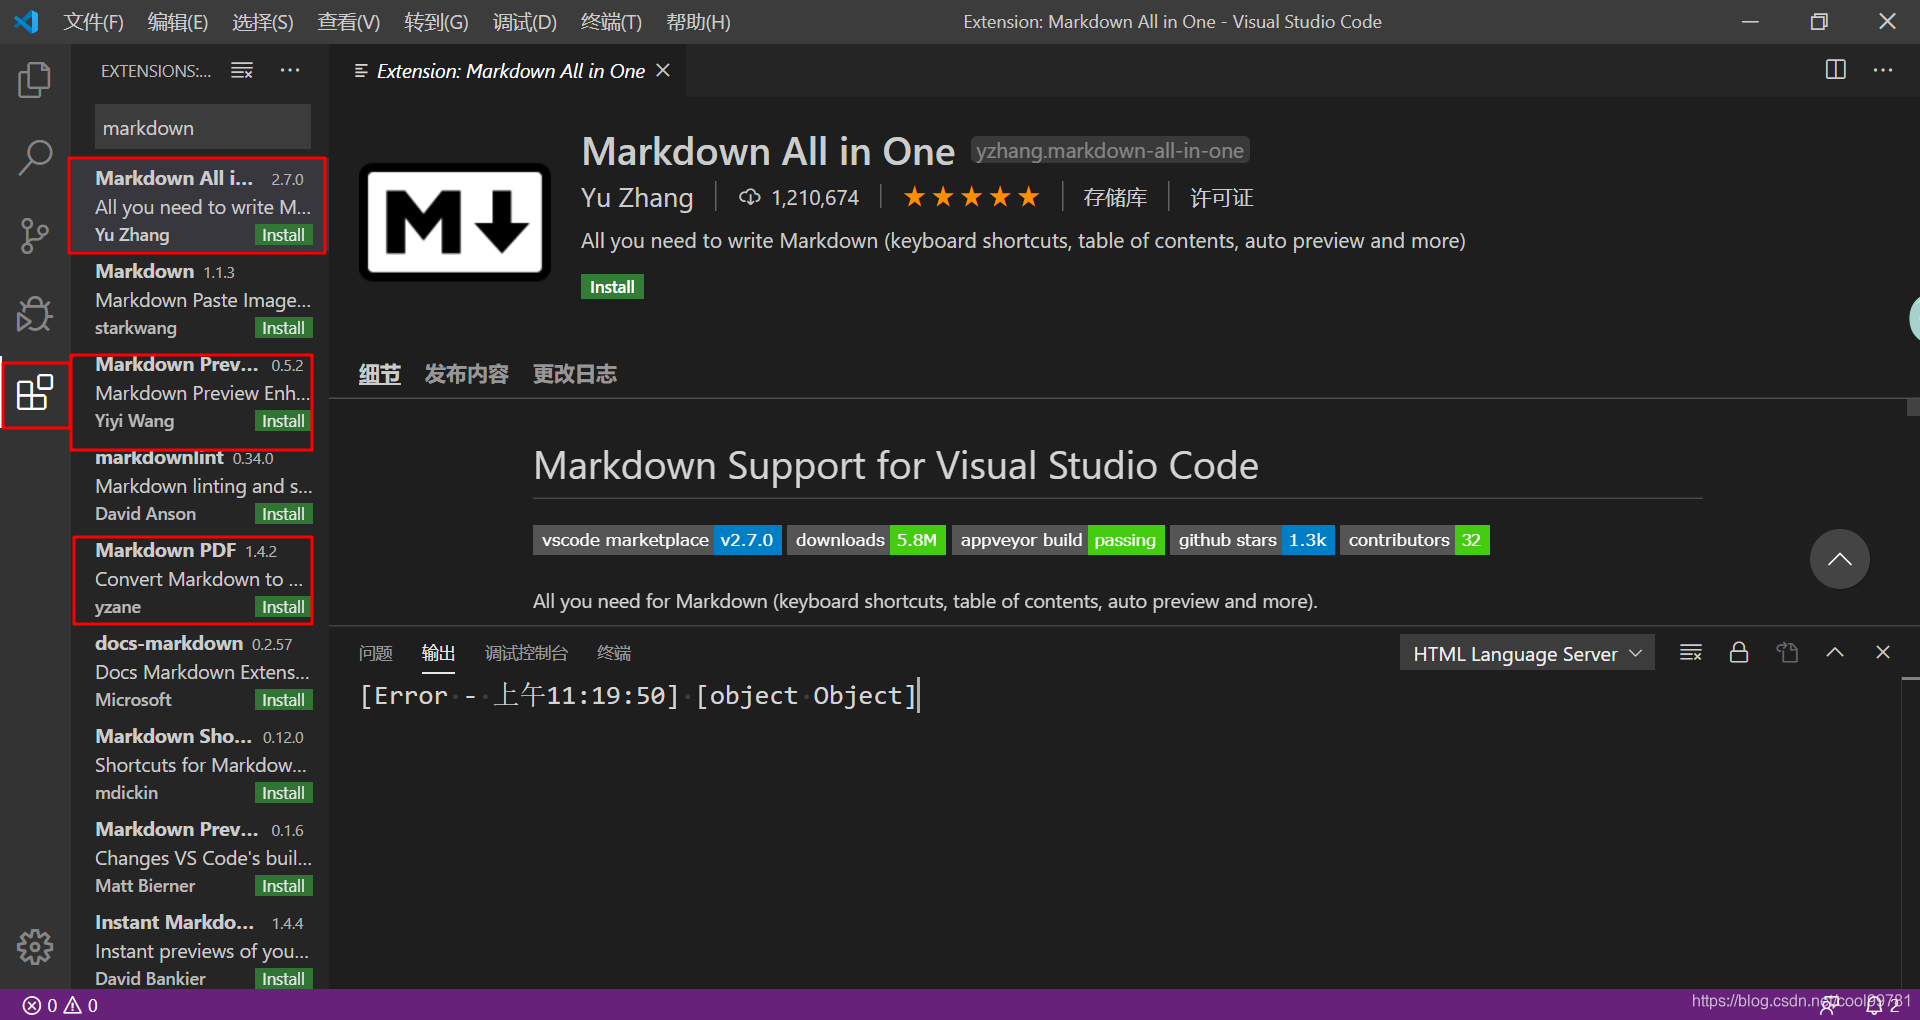
Task: Install Markdown All in One from list
Action: tap(283, 235)
